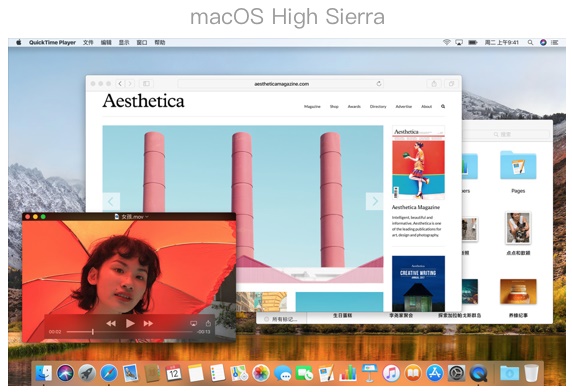The height and width of the screenshot is (392, 572).
Task: Open Photos app in Dock
Action: tap(261, 373)
